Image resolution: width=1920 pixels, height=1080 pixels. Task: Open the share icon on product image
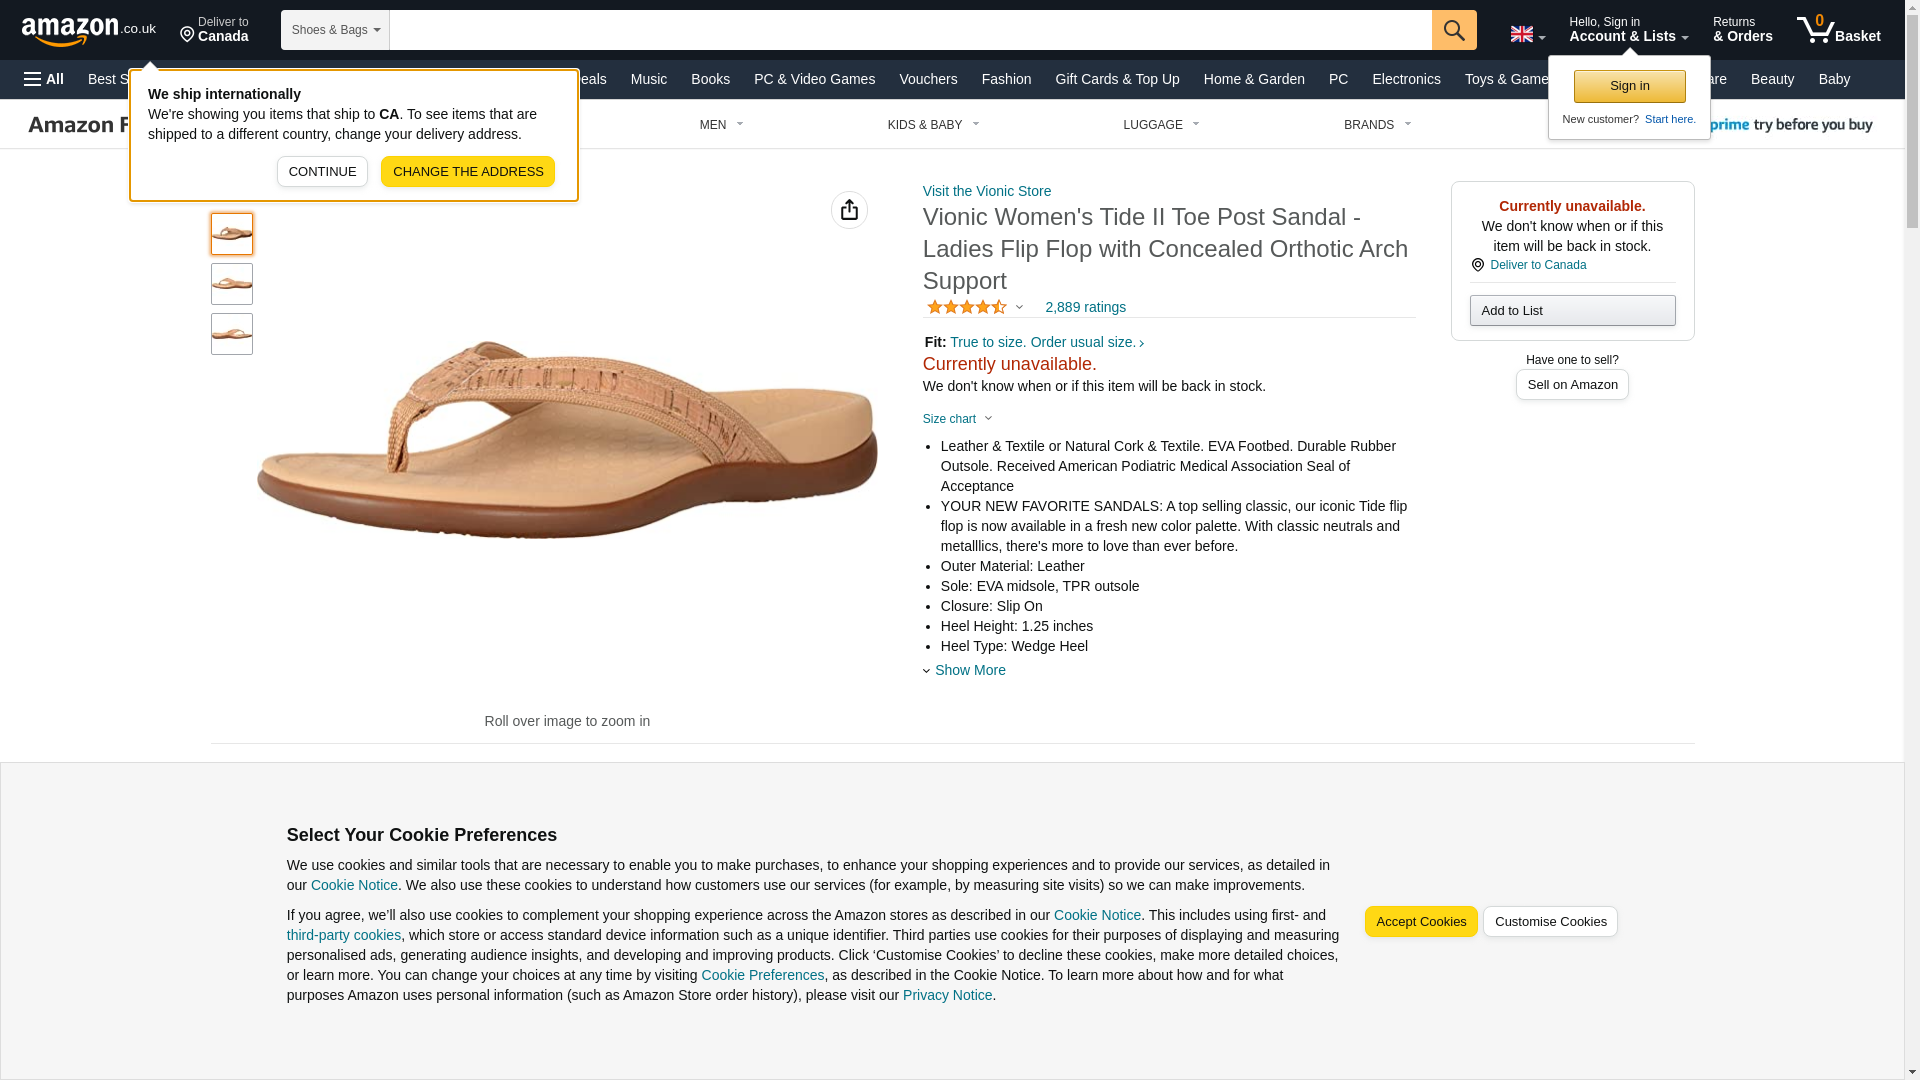point(849,210)
